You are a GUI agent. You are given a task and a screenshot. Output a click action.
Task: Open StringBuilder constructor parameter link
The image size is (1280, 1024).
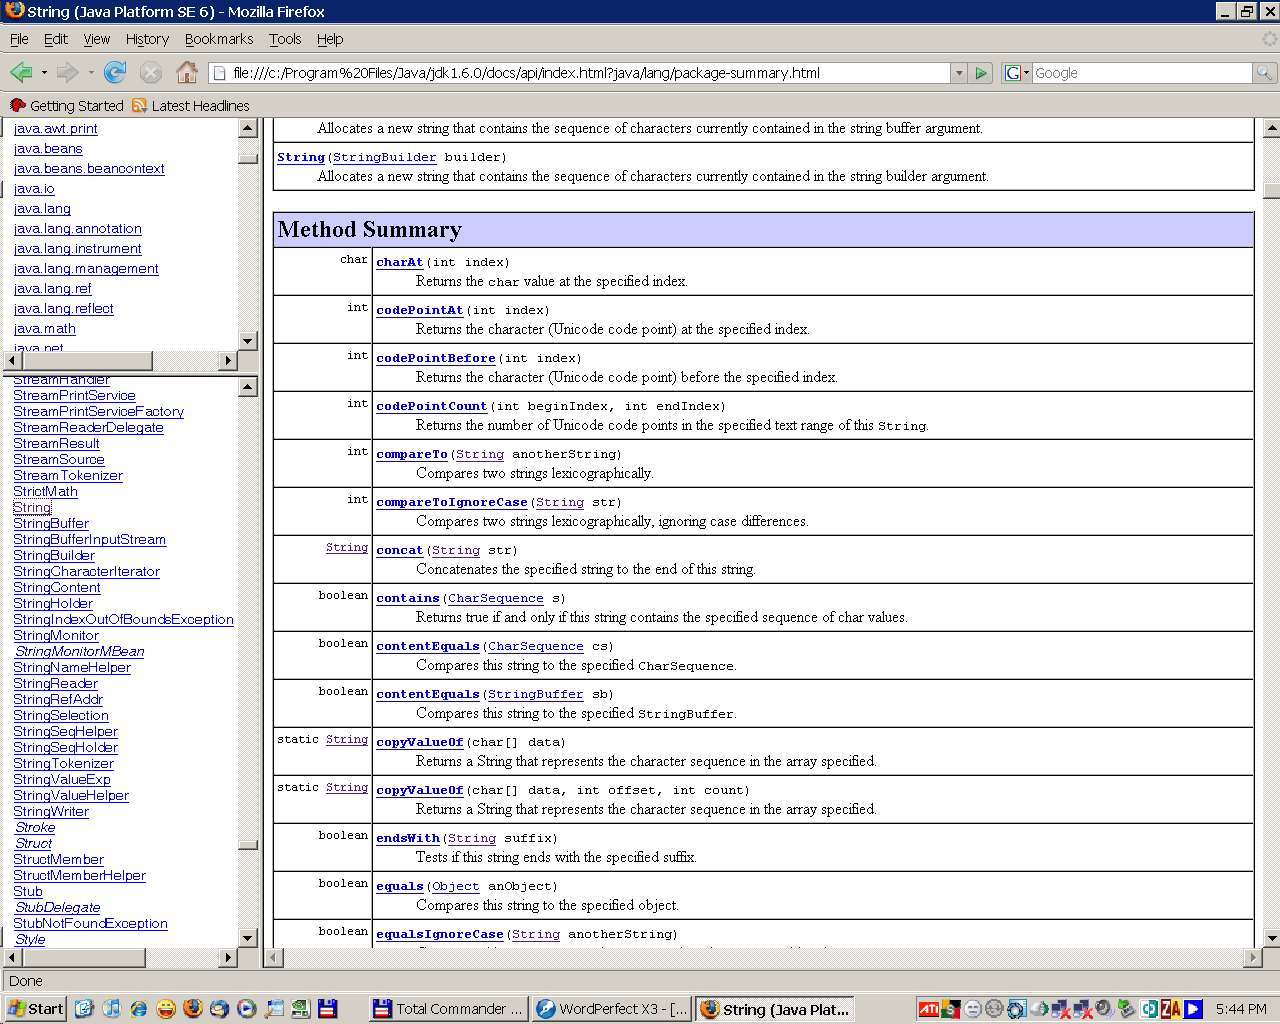tap(384, 157)
